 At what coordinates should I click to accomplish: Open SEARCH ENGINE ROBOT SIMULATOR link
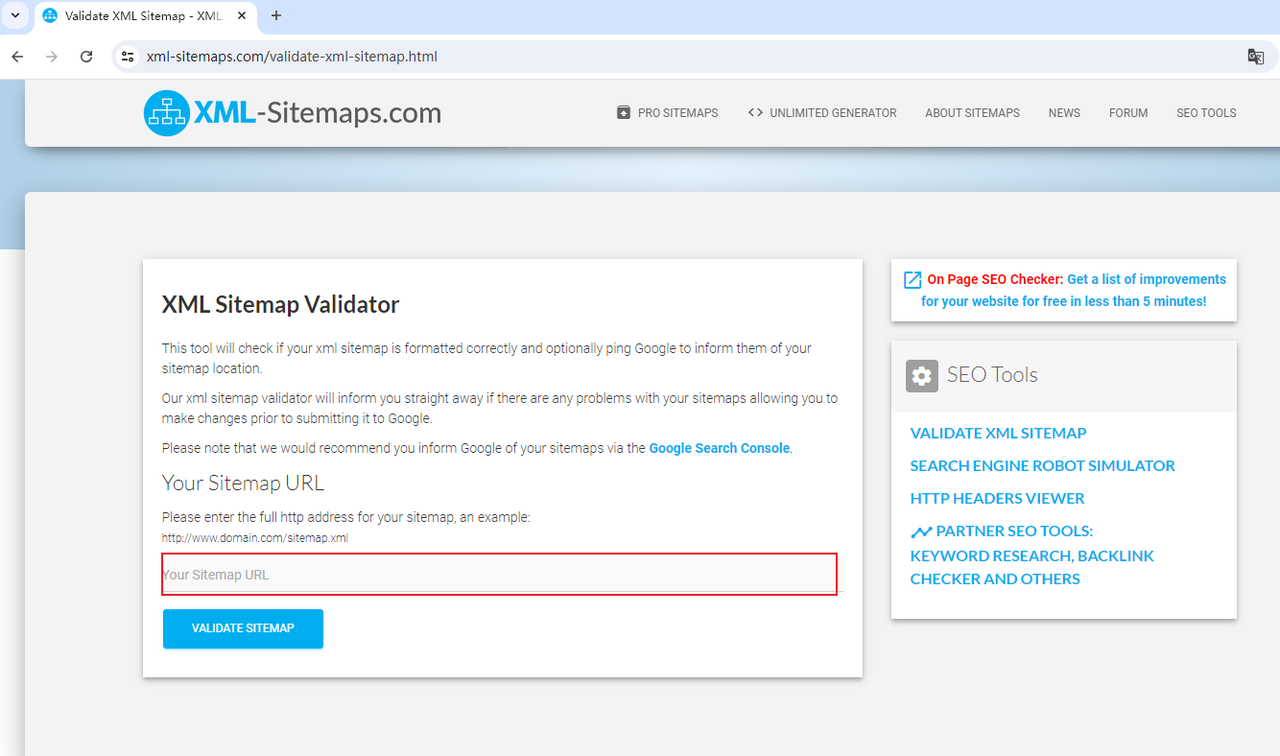pyautogui.click(x=1042, y=466)
